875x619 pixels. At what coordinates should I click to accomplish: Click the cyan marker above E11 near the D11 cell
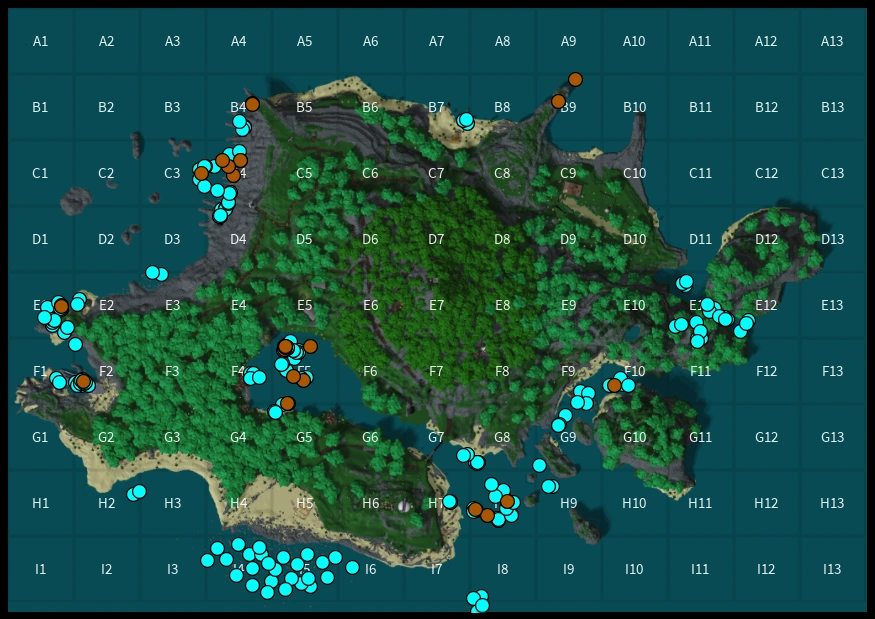(685, 283)
